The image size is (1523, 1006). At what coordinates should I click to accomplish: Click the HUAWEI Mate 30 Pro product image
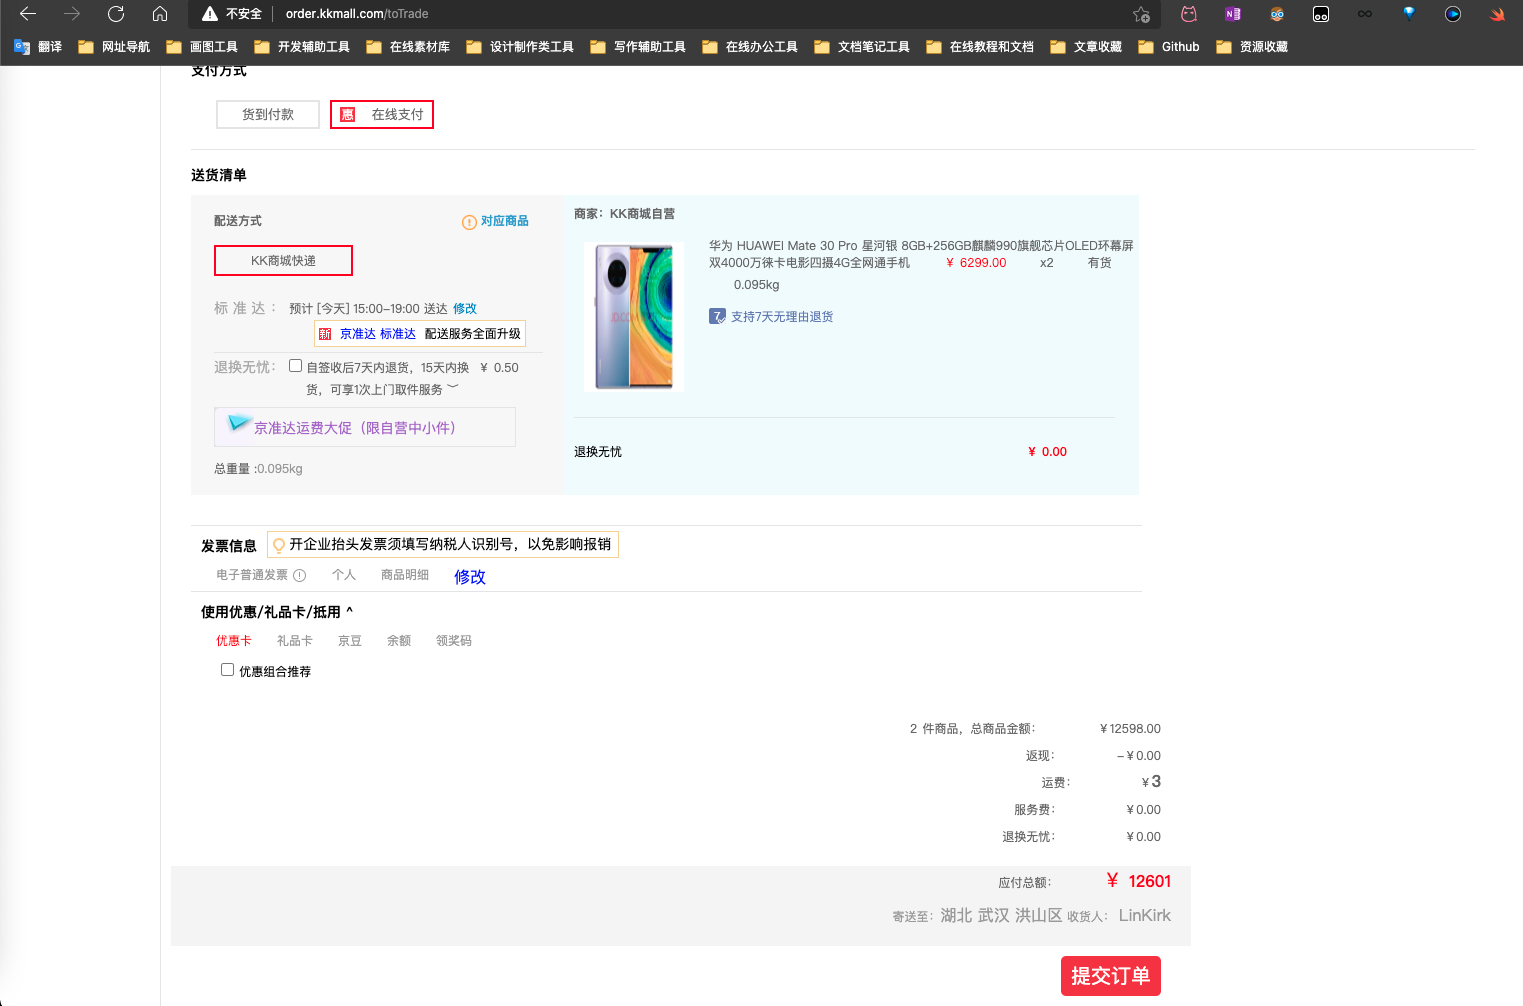(x=634, y=316)
